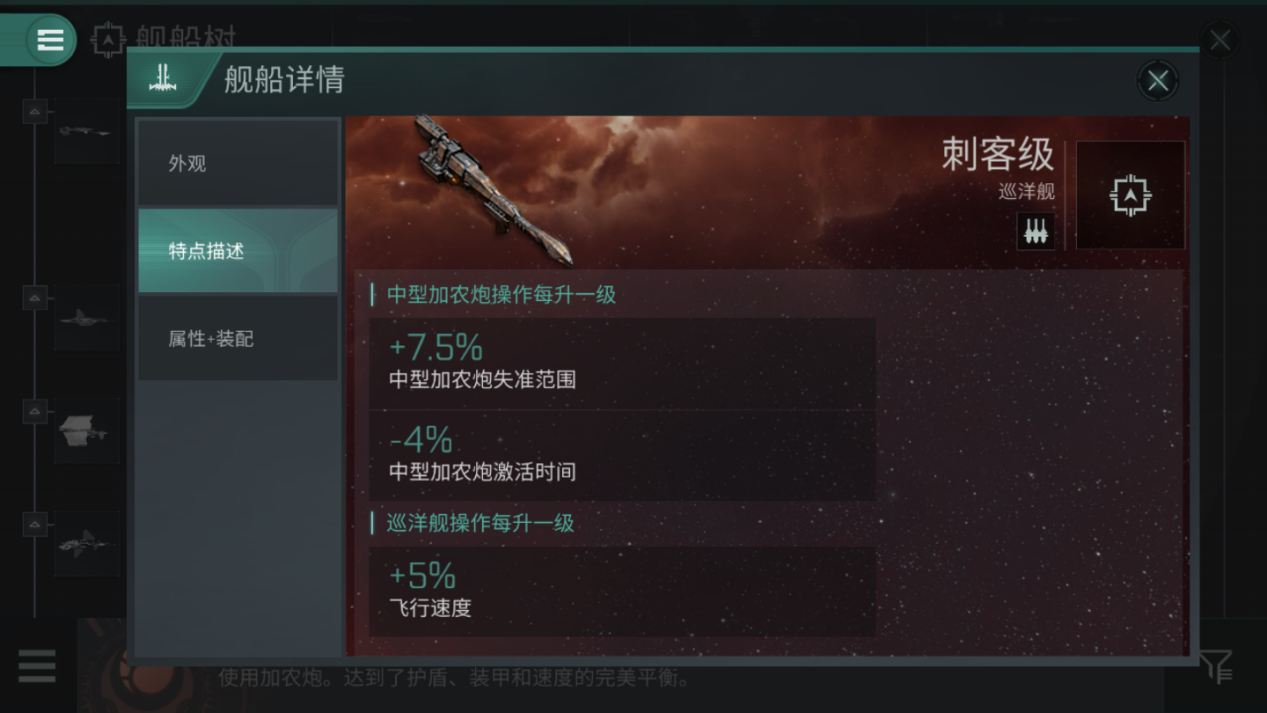Open the filter funnel icon at bottom right
Image resolution: width=1267 pixels, height=713 pixels.
click(1216, 666)
